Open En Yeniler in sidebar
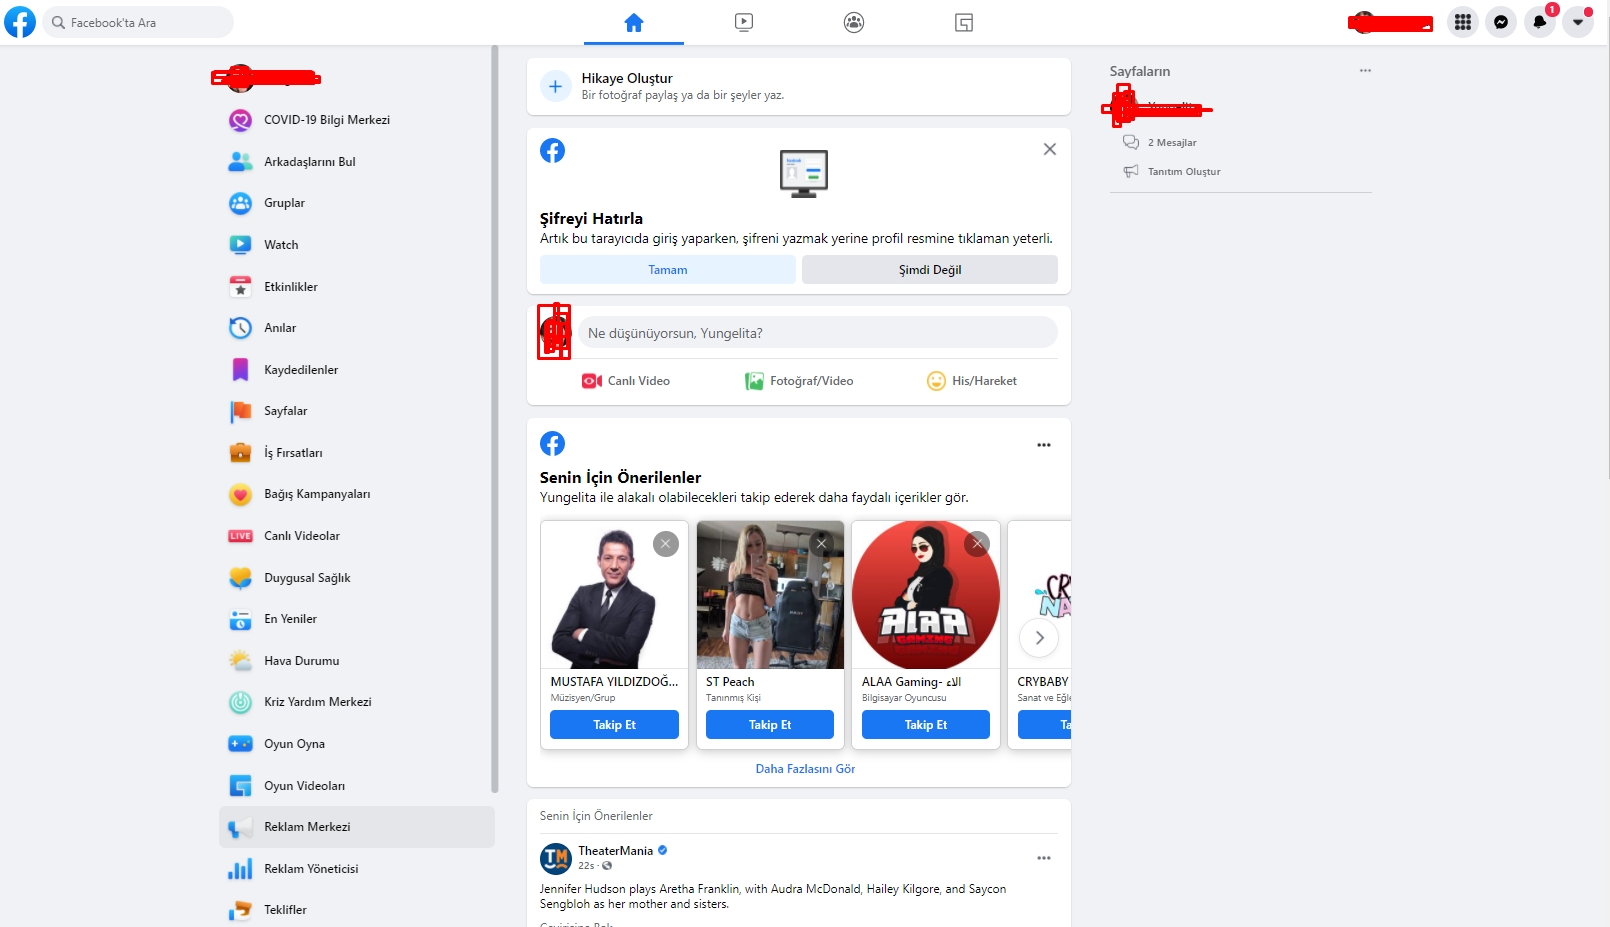The width and height of the screenshot is (1610, 927). pyautogui.click(x=357, y=619)
